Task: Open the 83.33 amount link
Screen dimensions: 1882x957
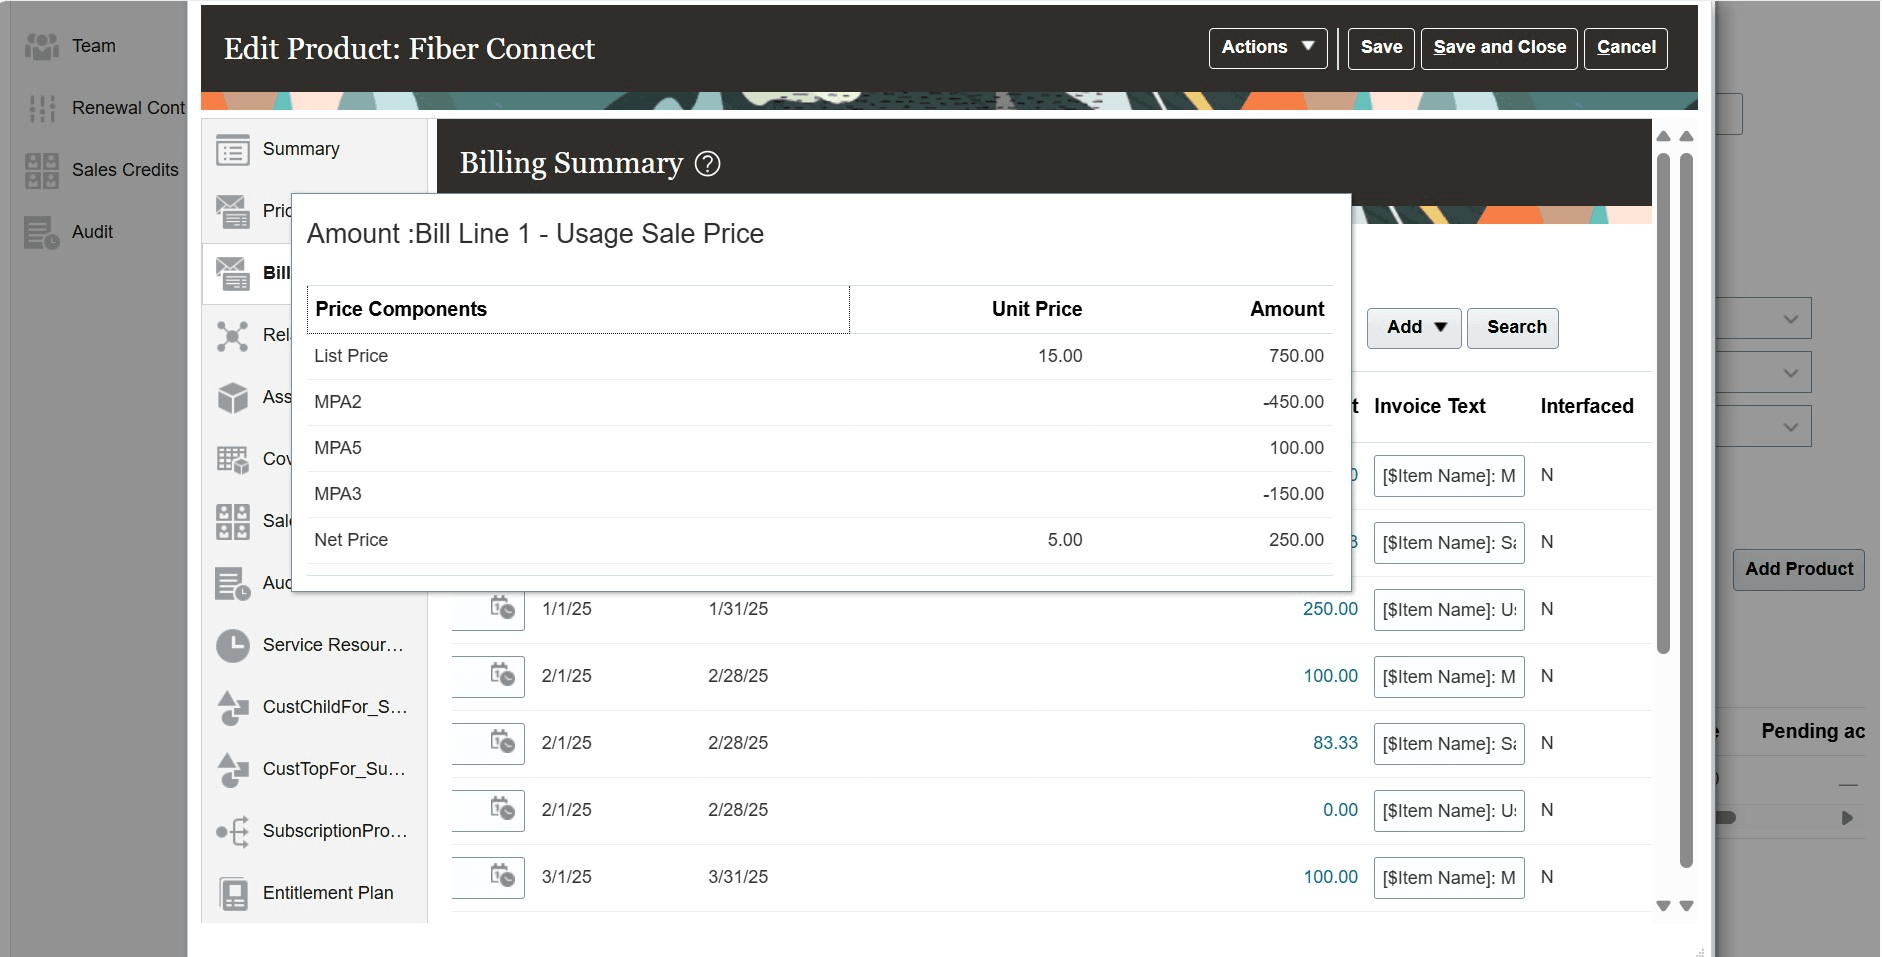Action: (1335, 743)
